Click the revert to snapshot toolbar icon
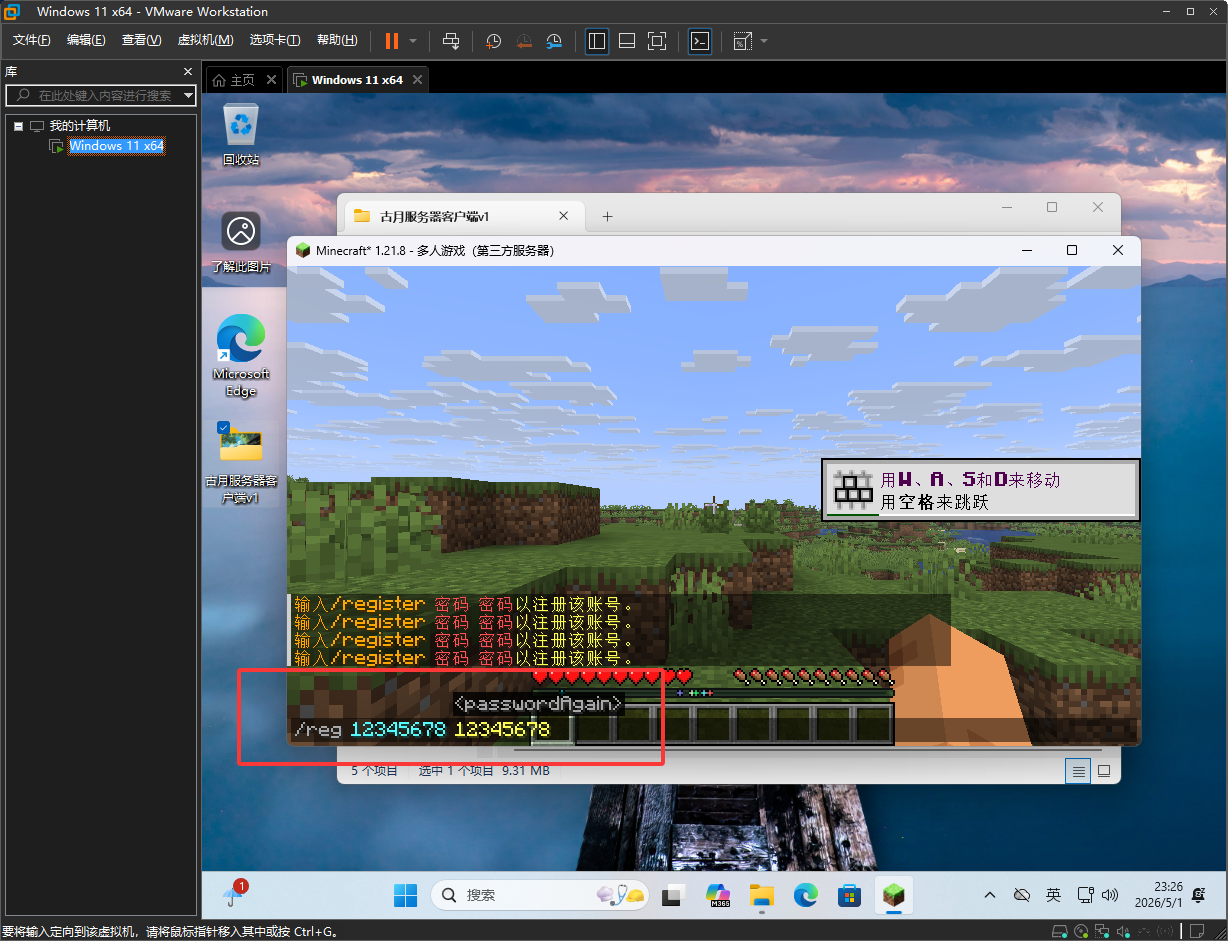This screenshot has height=941, width=1228. [524, 41]
